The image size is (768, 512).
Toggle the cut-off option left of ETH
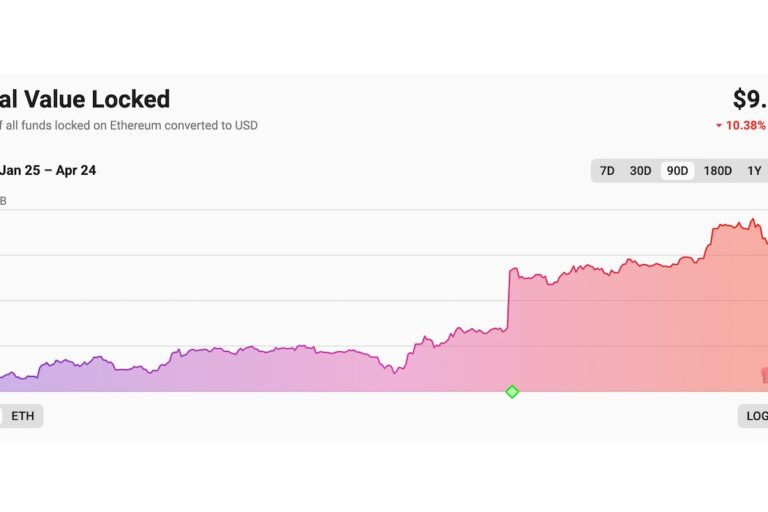1,416
